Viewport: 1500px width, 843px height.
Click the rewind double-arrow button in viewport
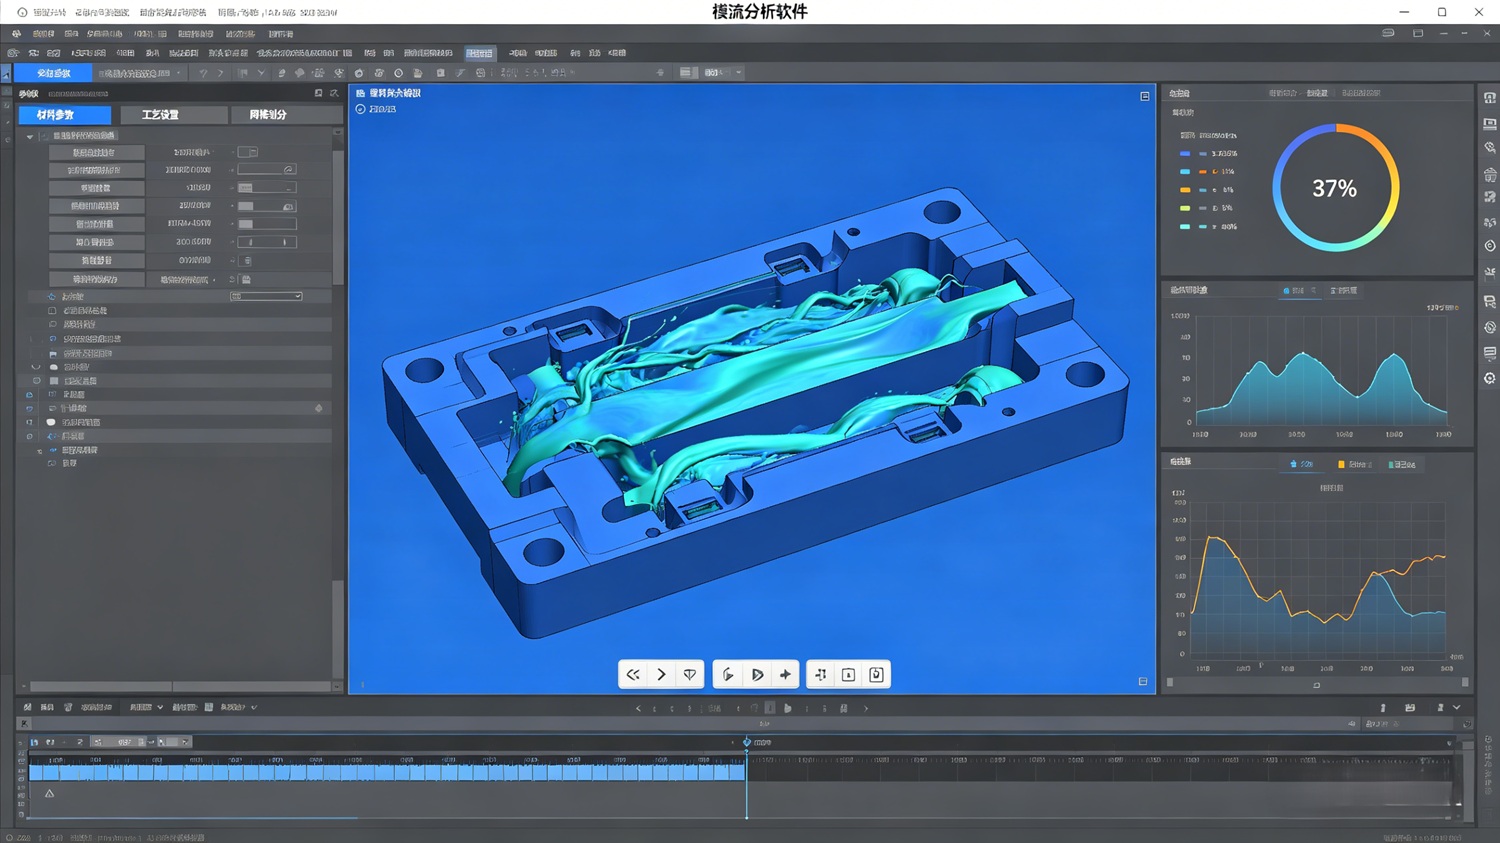(633, 675)
